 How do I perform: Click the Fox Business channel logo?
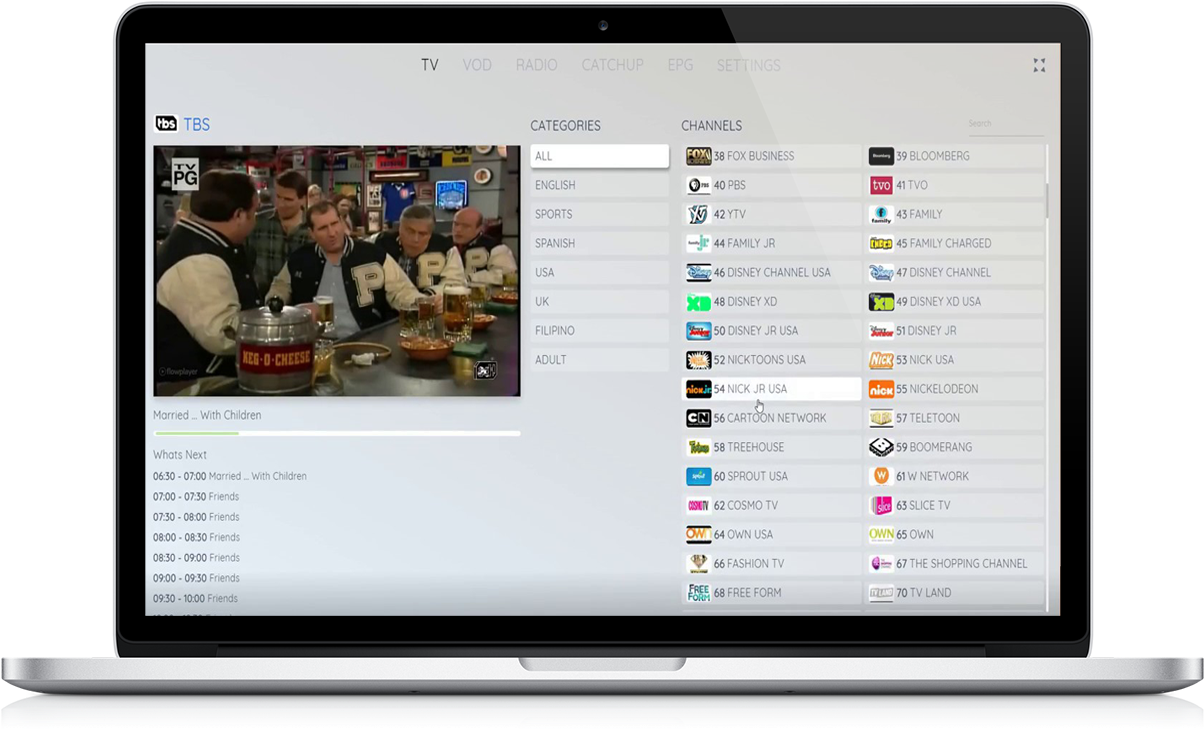tap(698, 156)
